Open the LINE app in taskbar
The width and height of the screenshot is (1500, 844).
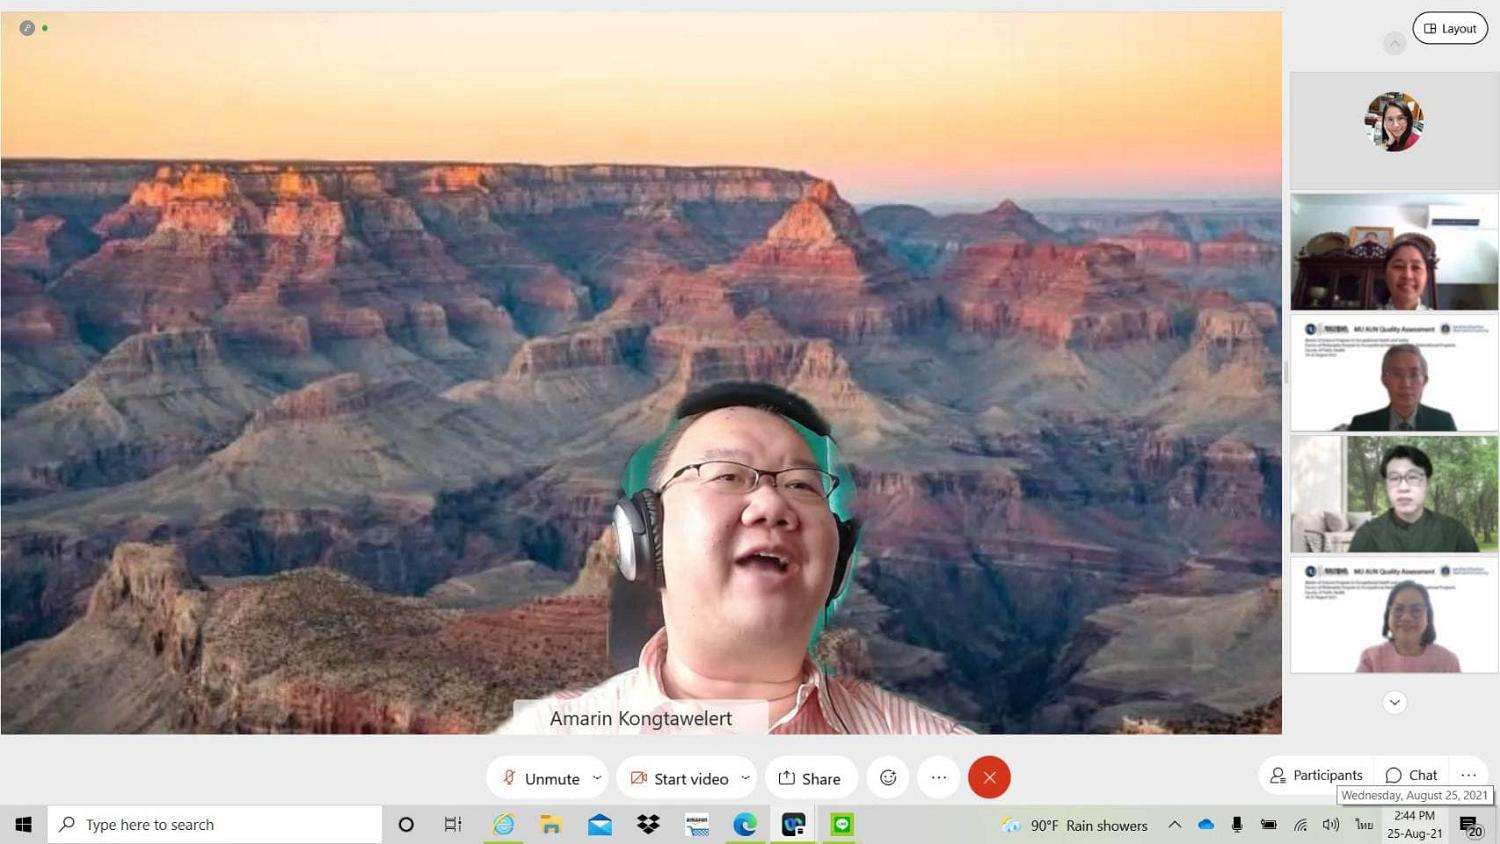(842, 825)
